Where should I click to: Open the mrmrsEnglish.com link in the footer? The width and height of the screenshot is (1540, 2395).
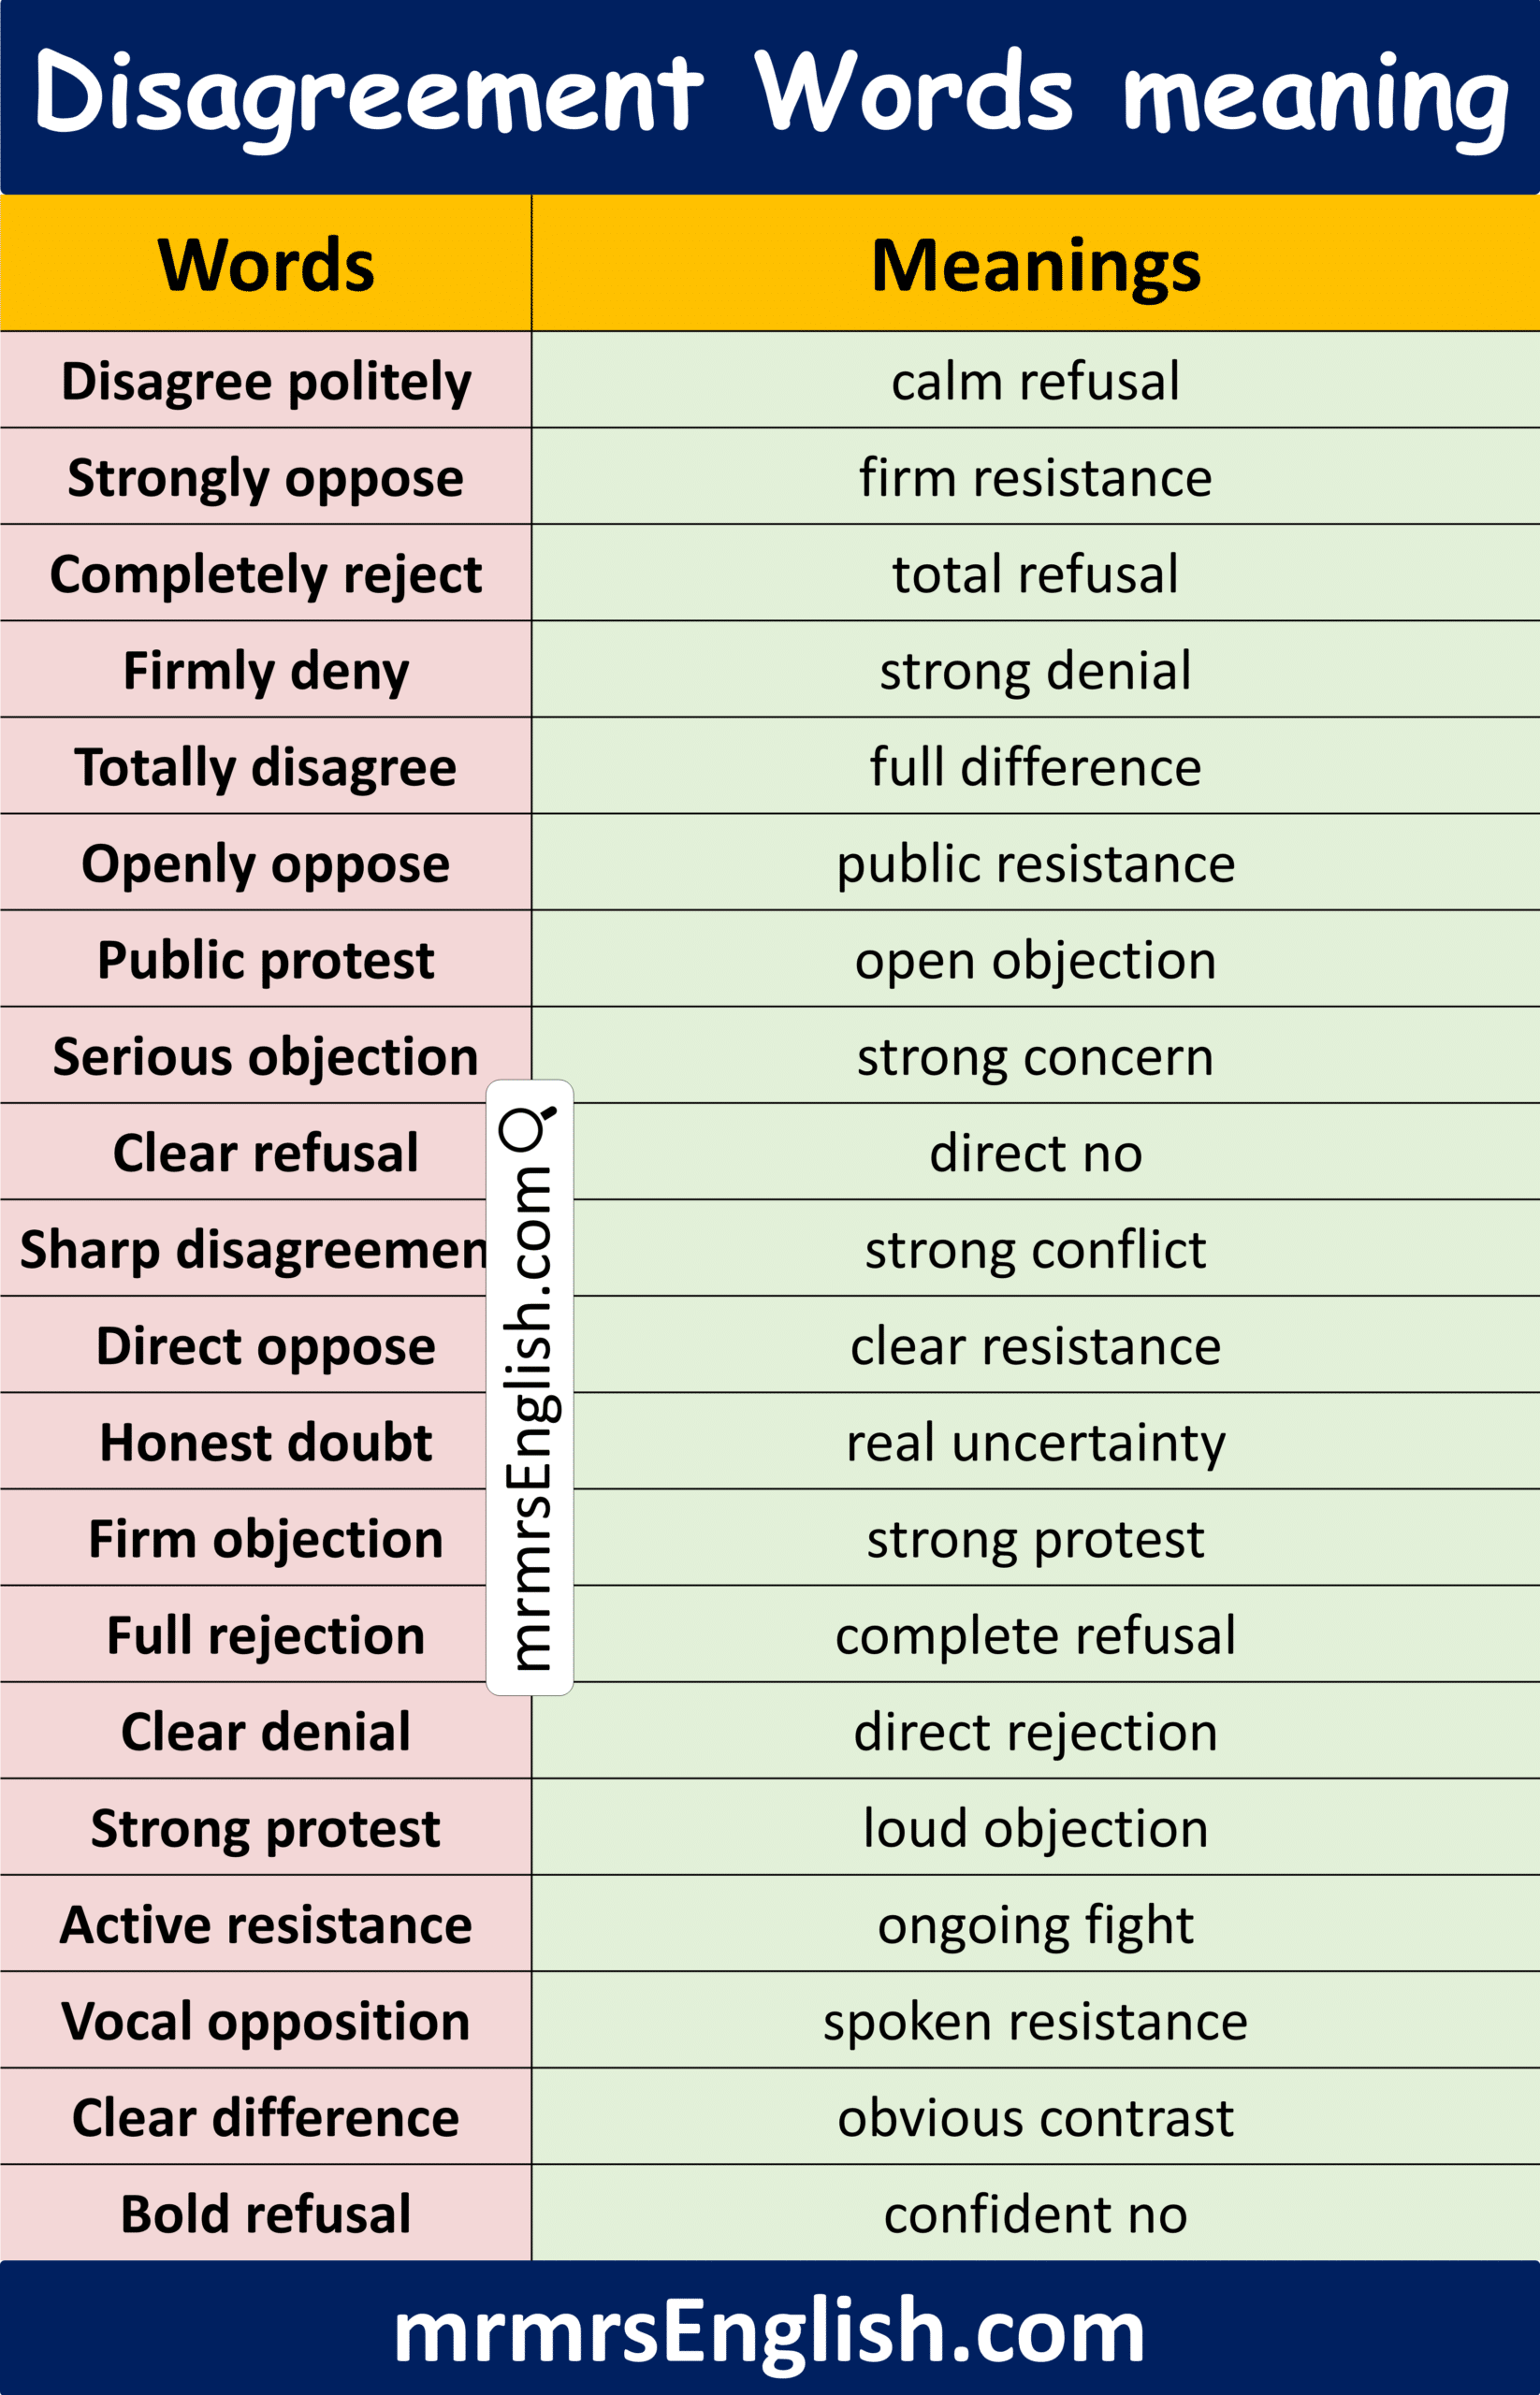[x=769, y=2330]
